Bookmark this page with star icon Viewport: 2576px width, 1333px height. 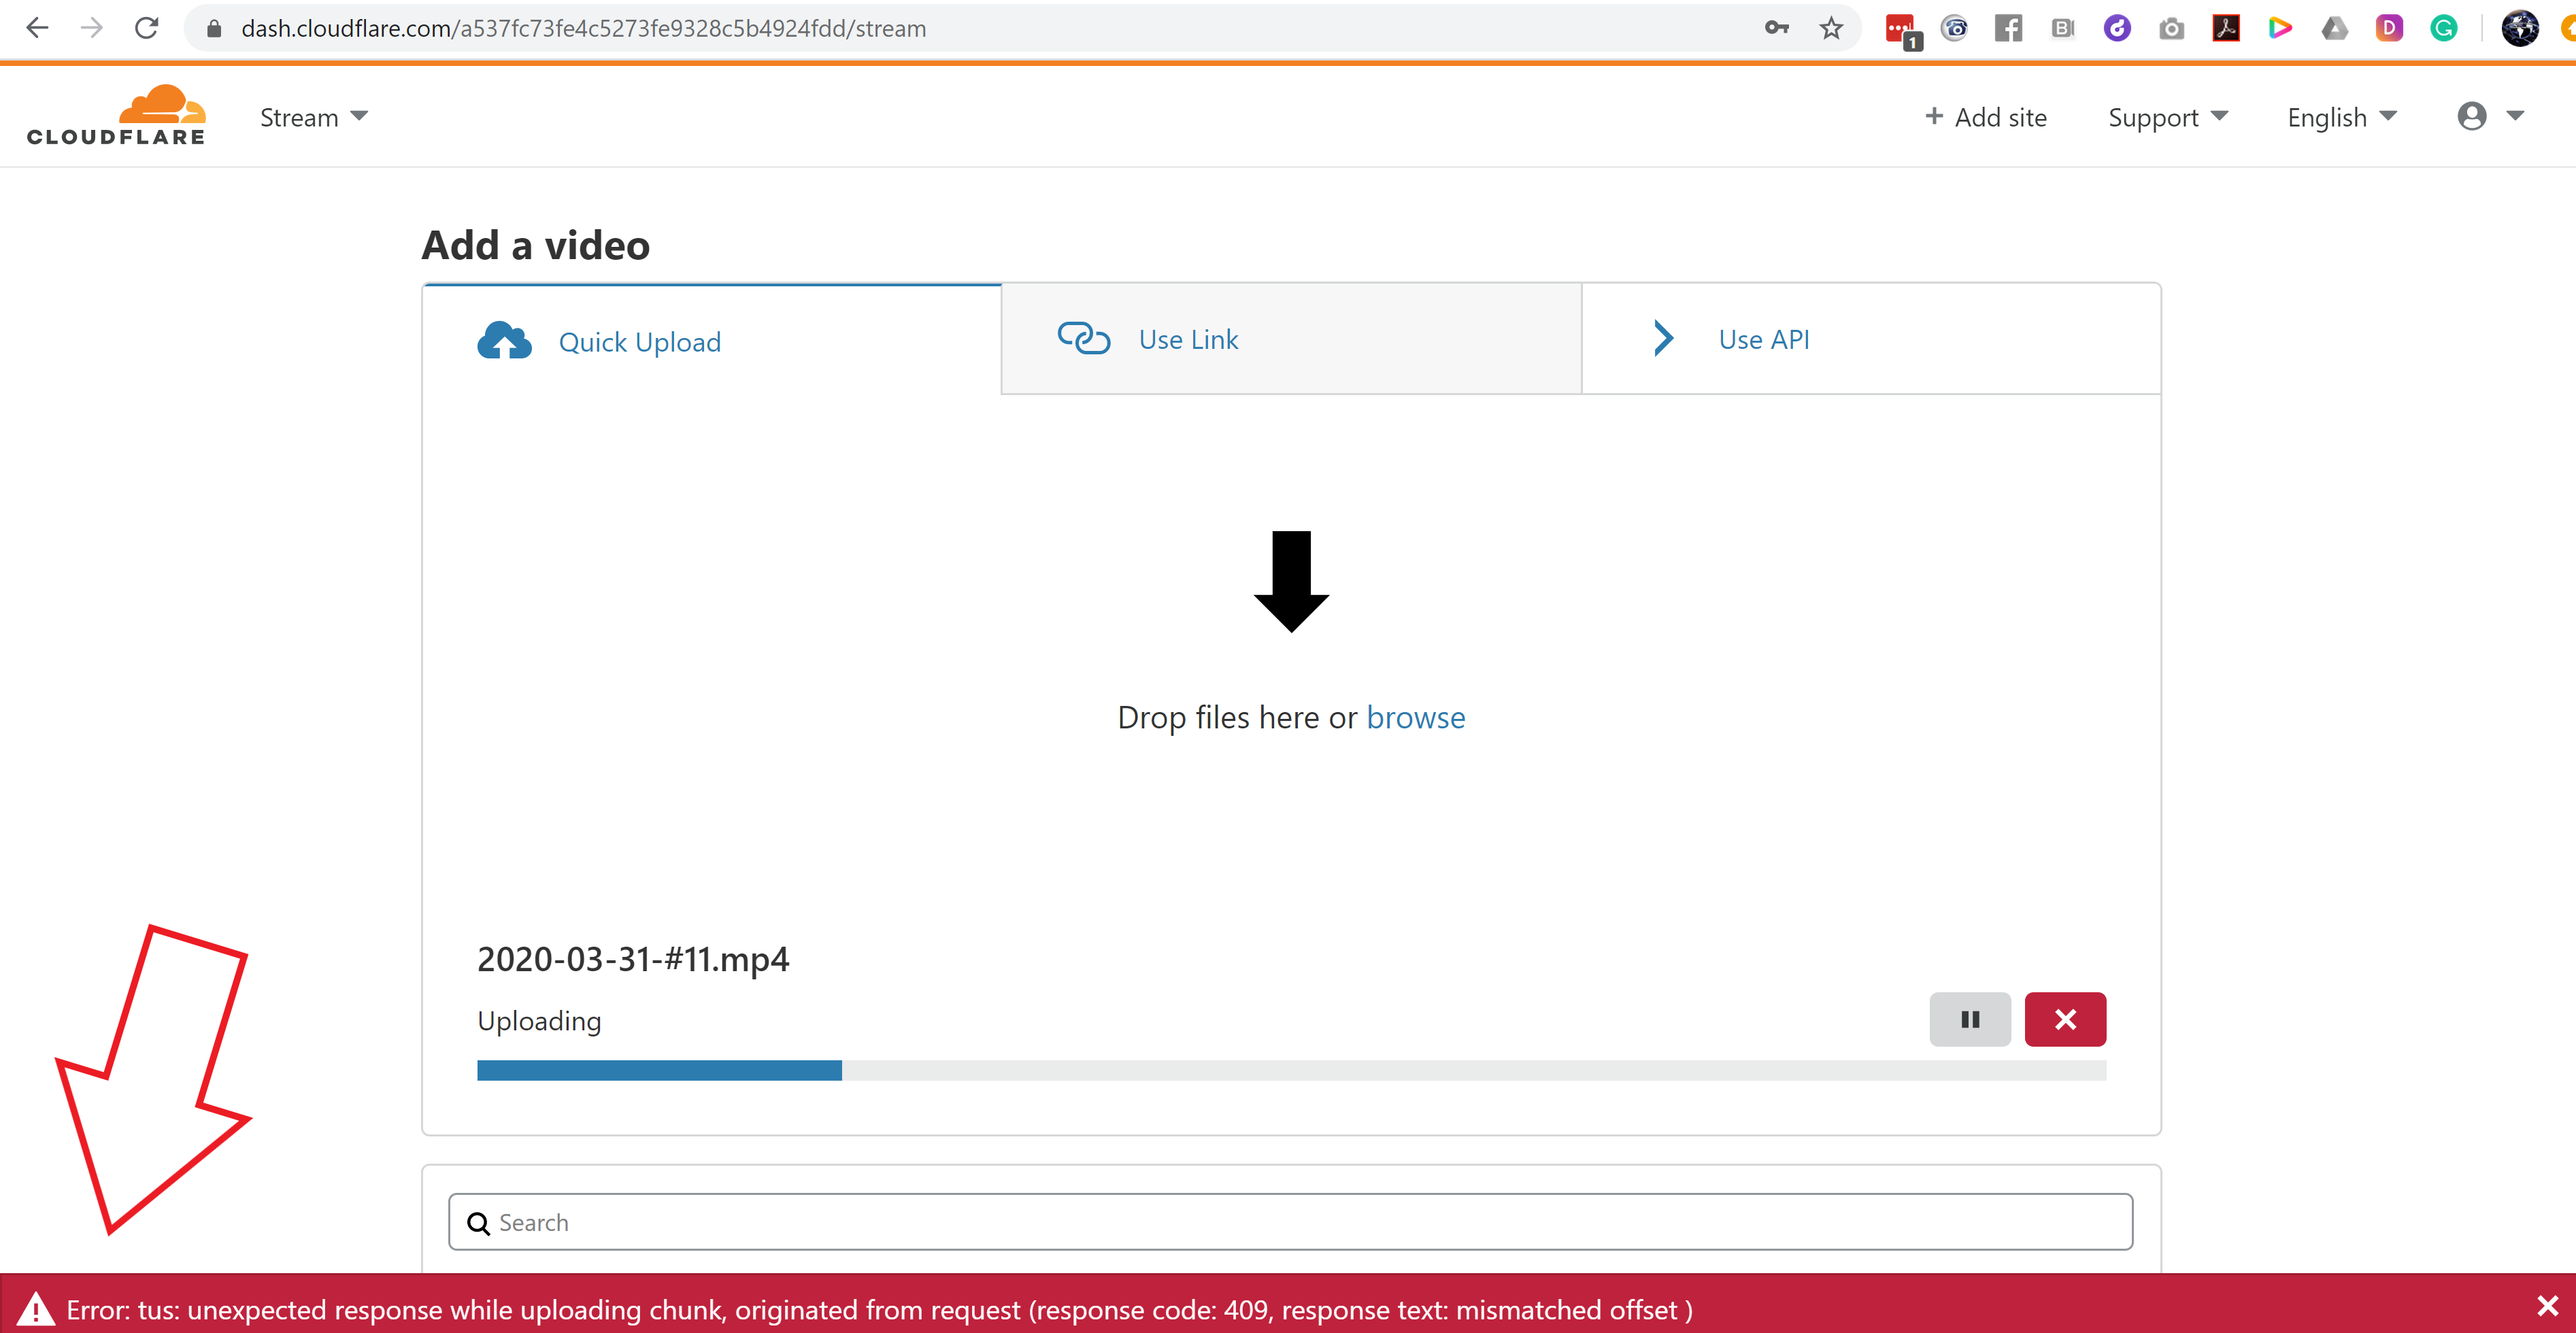click(x=1831, y=28)
